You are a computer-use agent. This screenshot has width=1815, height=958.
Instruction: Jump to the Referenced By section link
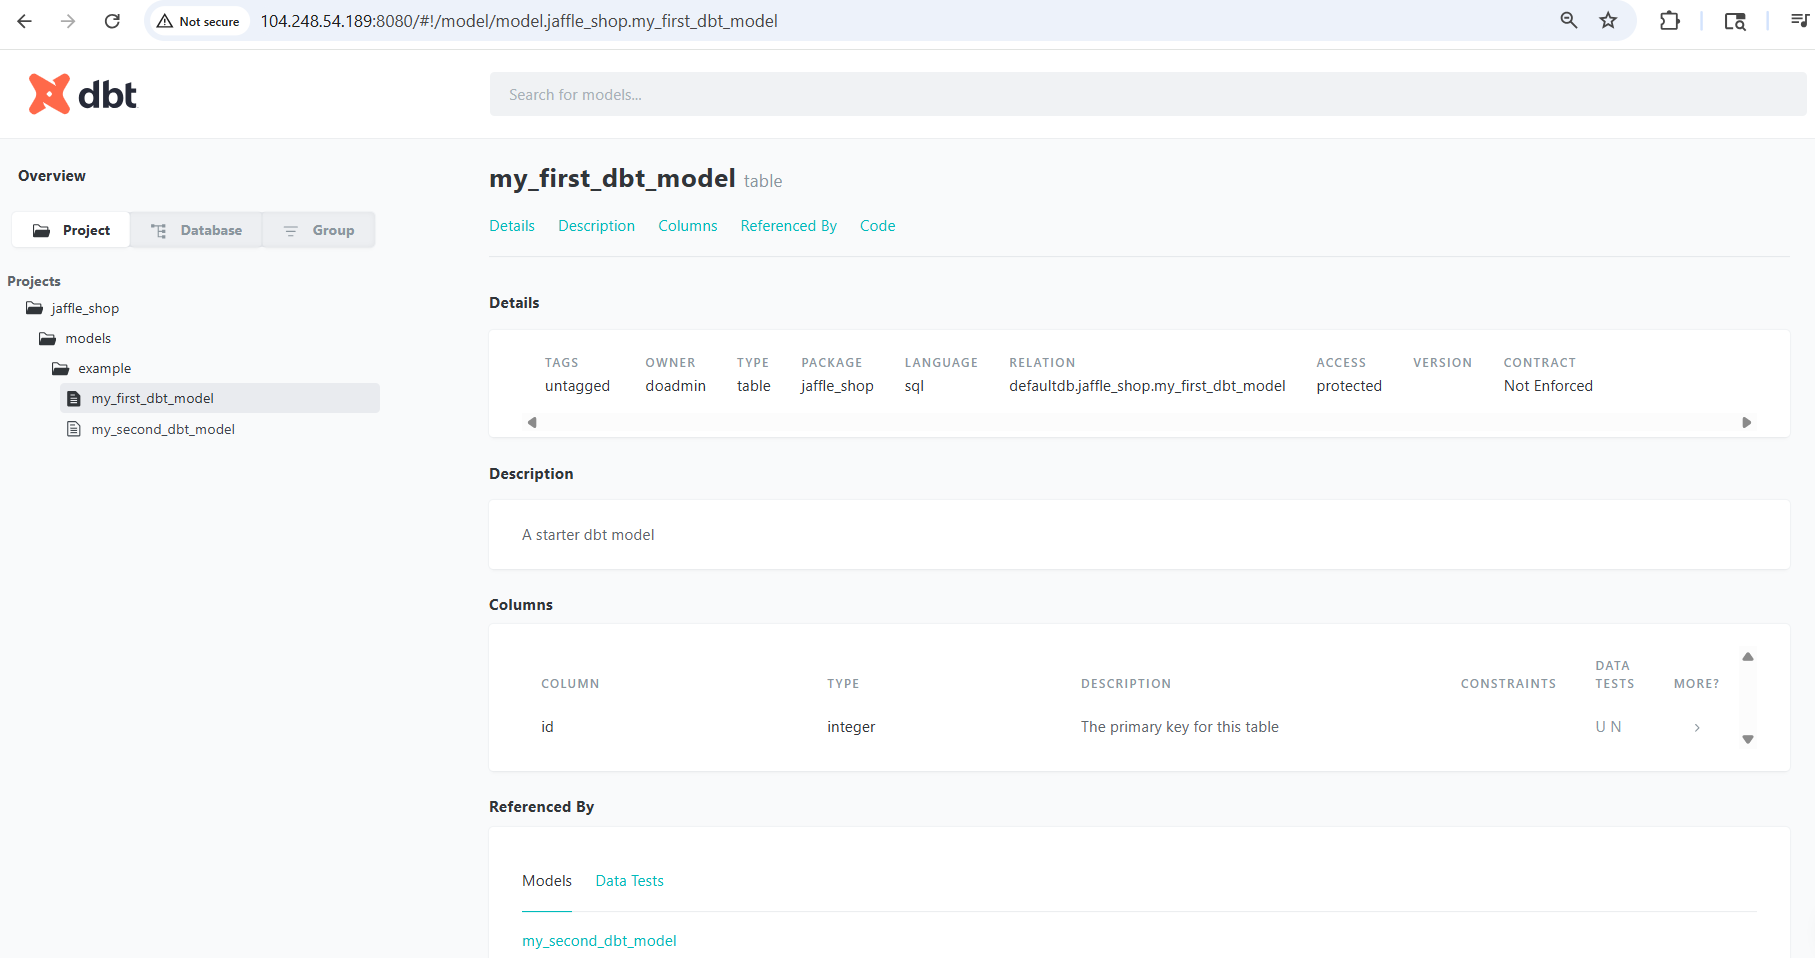(x=788, y=226)
